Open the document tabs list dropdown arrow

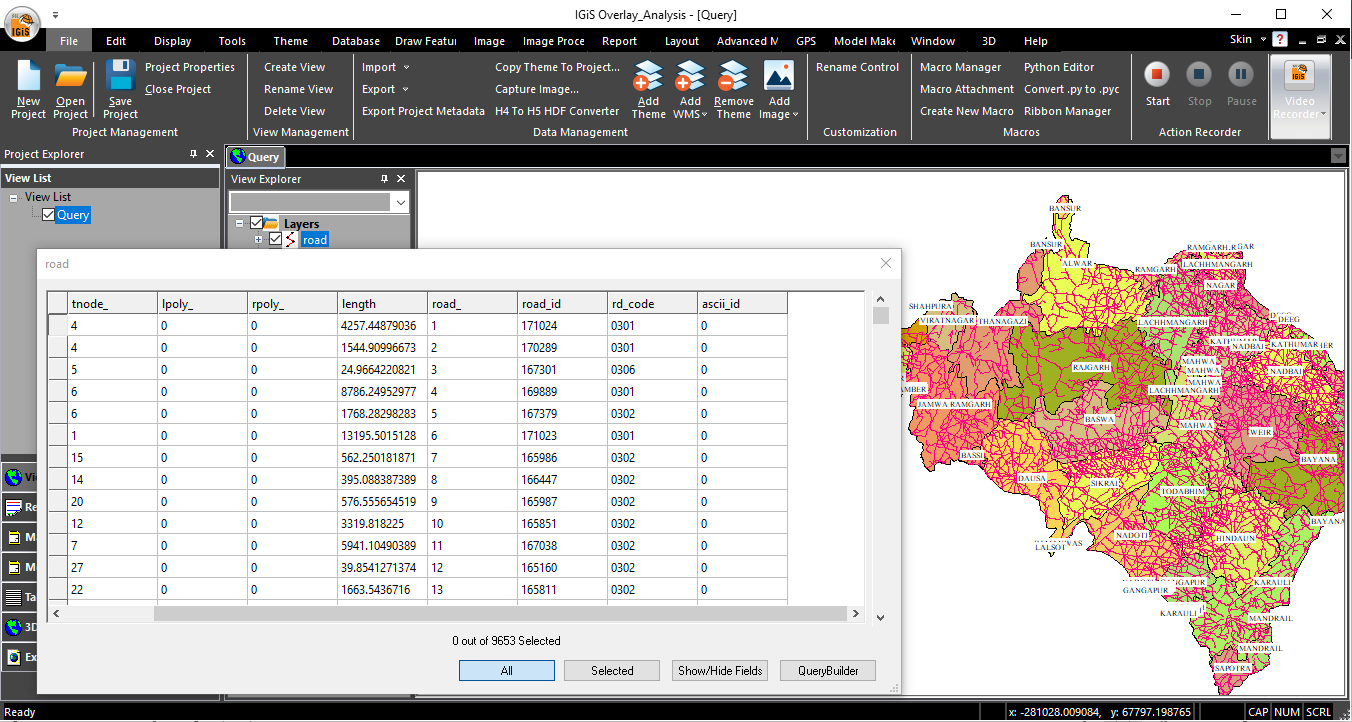1338,156
